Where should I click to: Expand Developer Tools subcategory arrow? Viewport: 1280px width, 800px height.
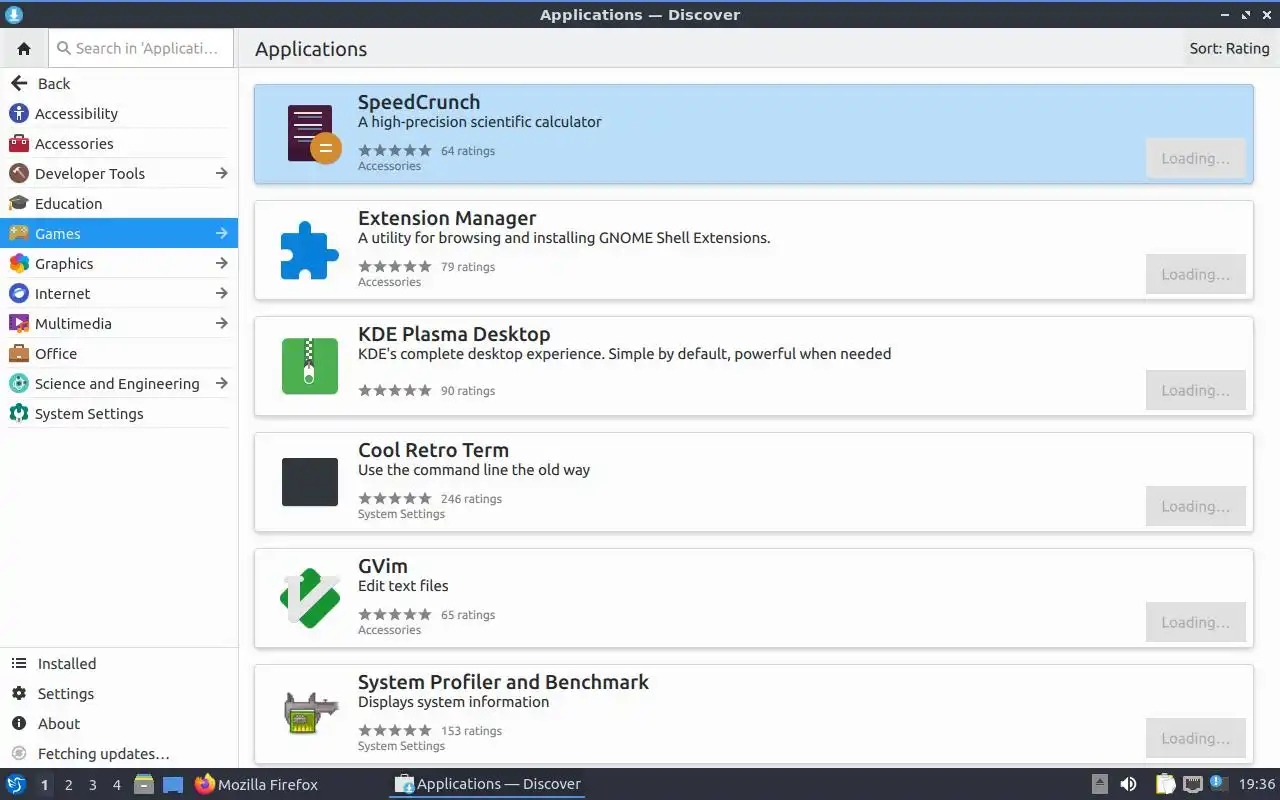coord(222,174)
